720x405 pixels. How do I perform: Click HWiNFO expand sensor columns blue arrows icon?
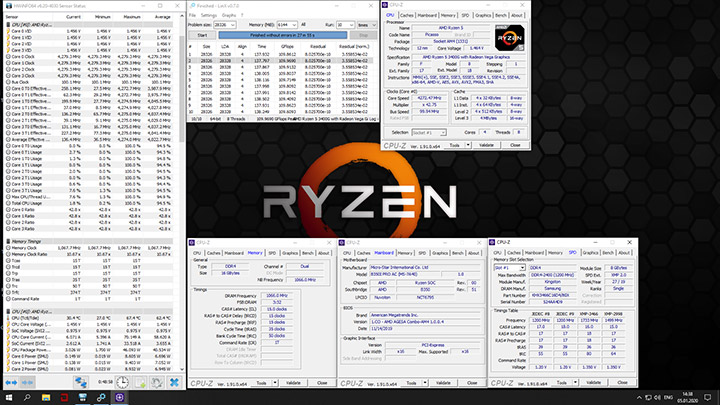pos(11,382)
